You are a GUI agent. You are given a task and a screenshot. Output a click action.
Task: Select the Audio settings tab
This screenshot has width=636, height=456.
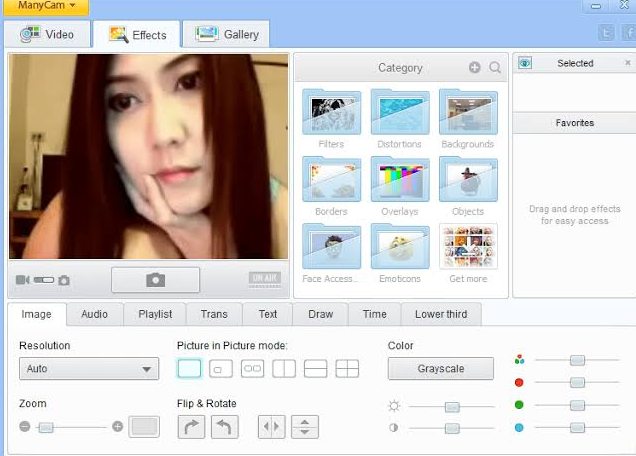pos(95,314)
